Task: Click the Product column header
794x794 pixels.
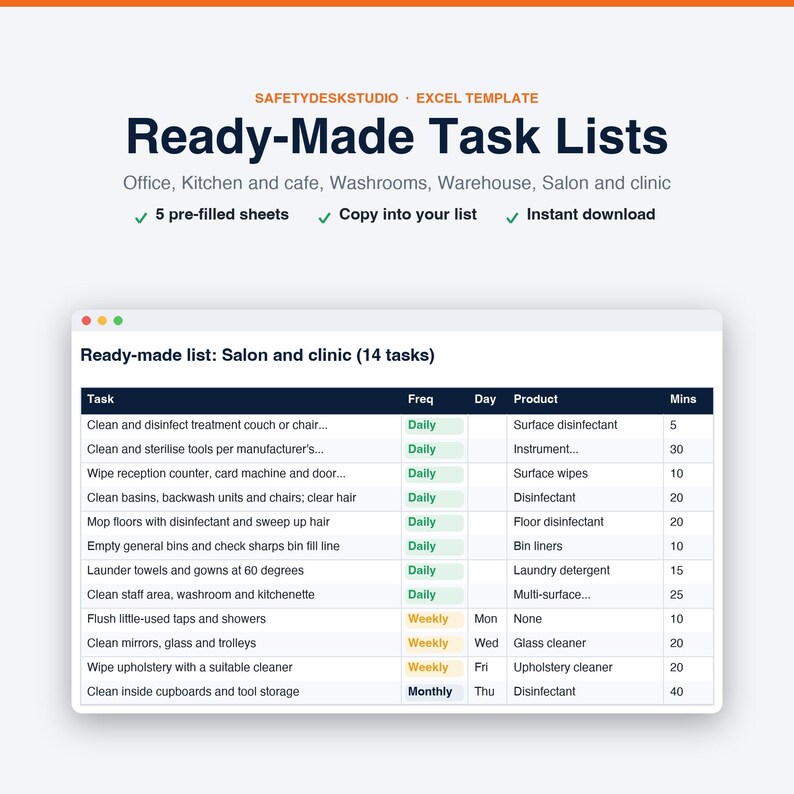Action: 535,399
